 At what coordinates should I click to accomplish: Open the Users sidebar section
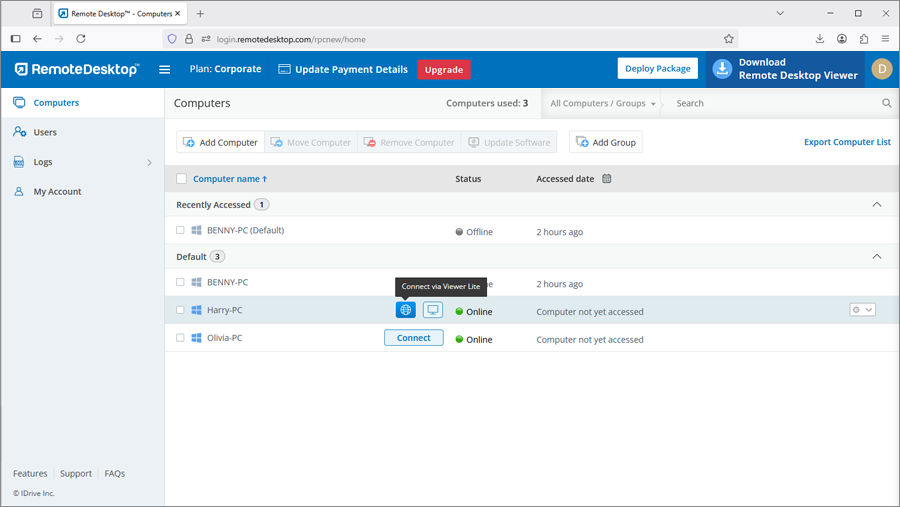(45, 132)
